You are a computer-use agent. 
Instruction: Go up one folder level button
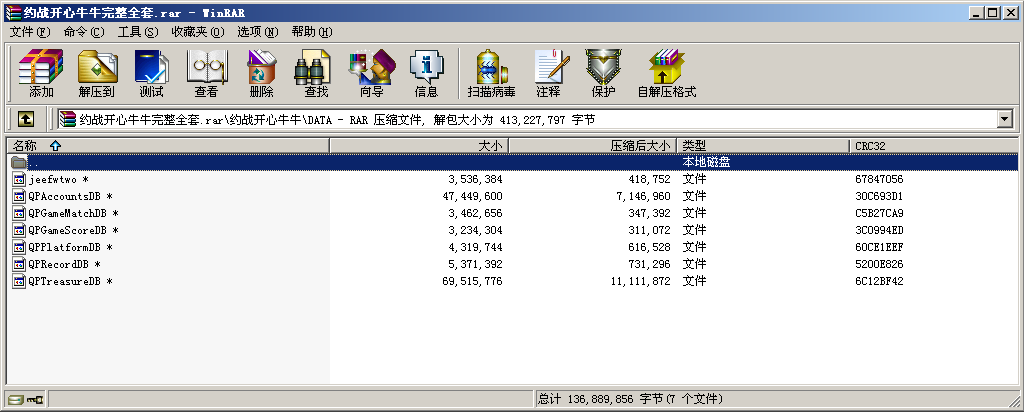click(26, 119)
